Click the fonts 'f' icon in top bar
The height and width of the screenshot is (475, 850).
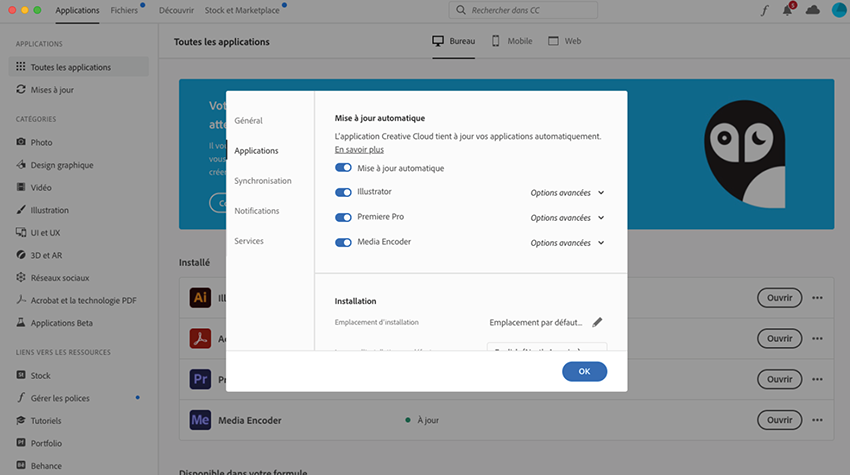764,10
